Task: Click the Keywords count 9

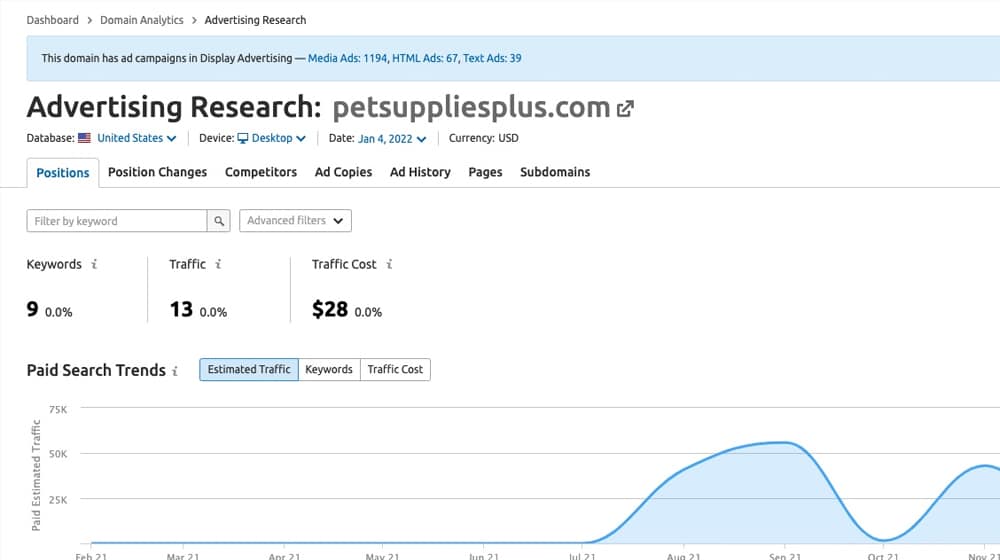Action: click(x=33, y=309)
